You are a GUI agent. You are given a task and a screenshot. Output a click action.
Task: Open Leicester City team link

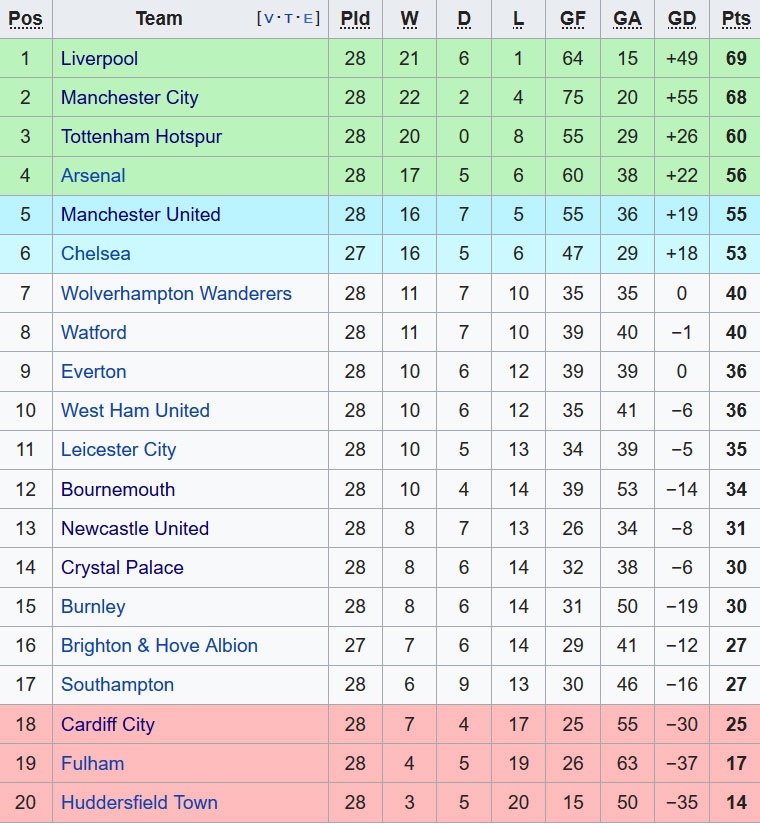point(118,449)
